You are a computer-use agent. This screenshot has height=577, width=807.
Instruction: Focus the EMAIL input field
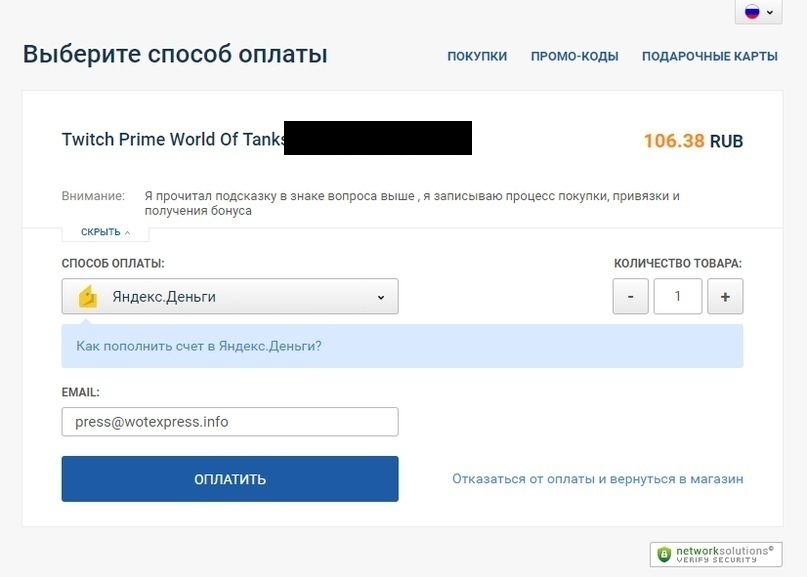tap(230, 421)
